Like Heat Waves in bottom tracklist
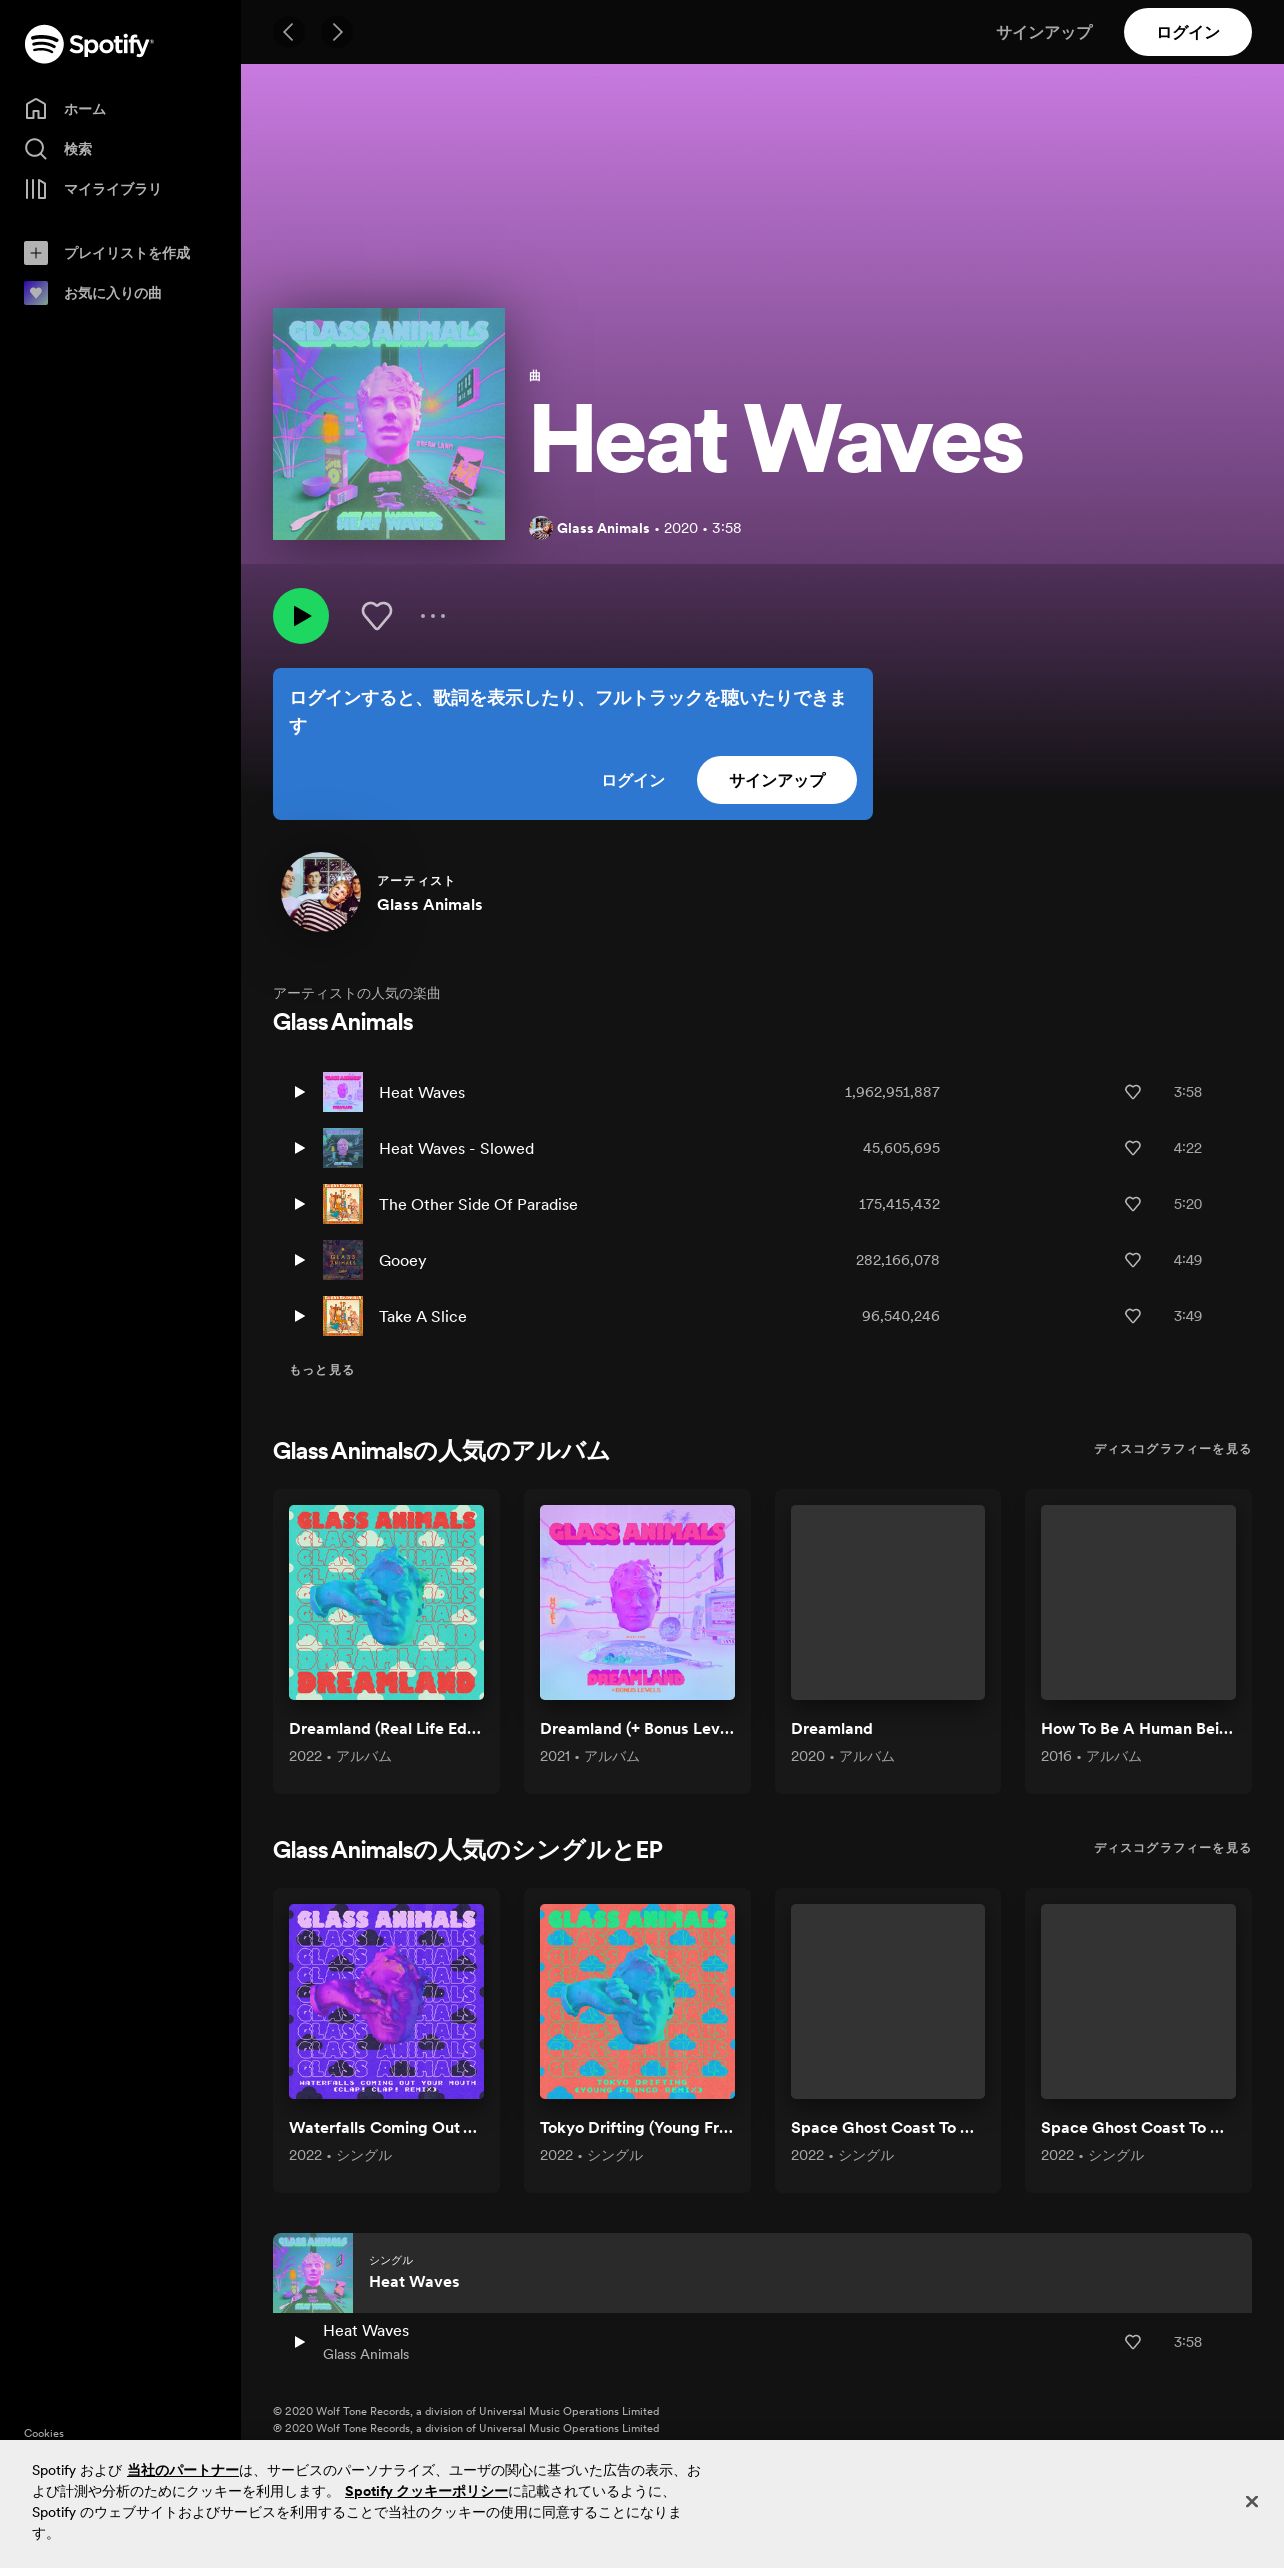The image size is (1284, 2568). pos(1133,2342)
